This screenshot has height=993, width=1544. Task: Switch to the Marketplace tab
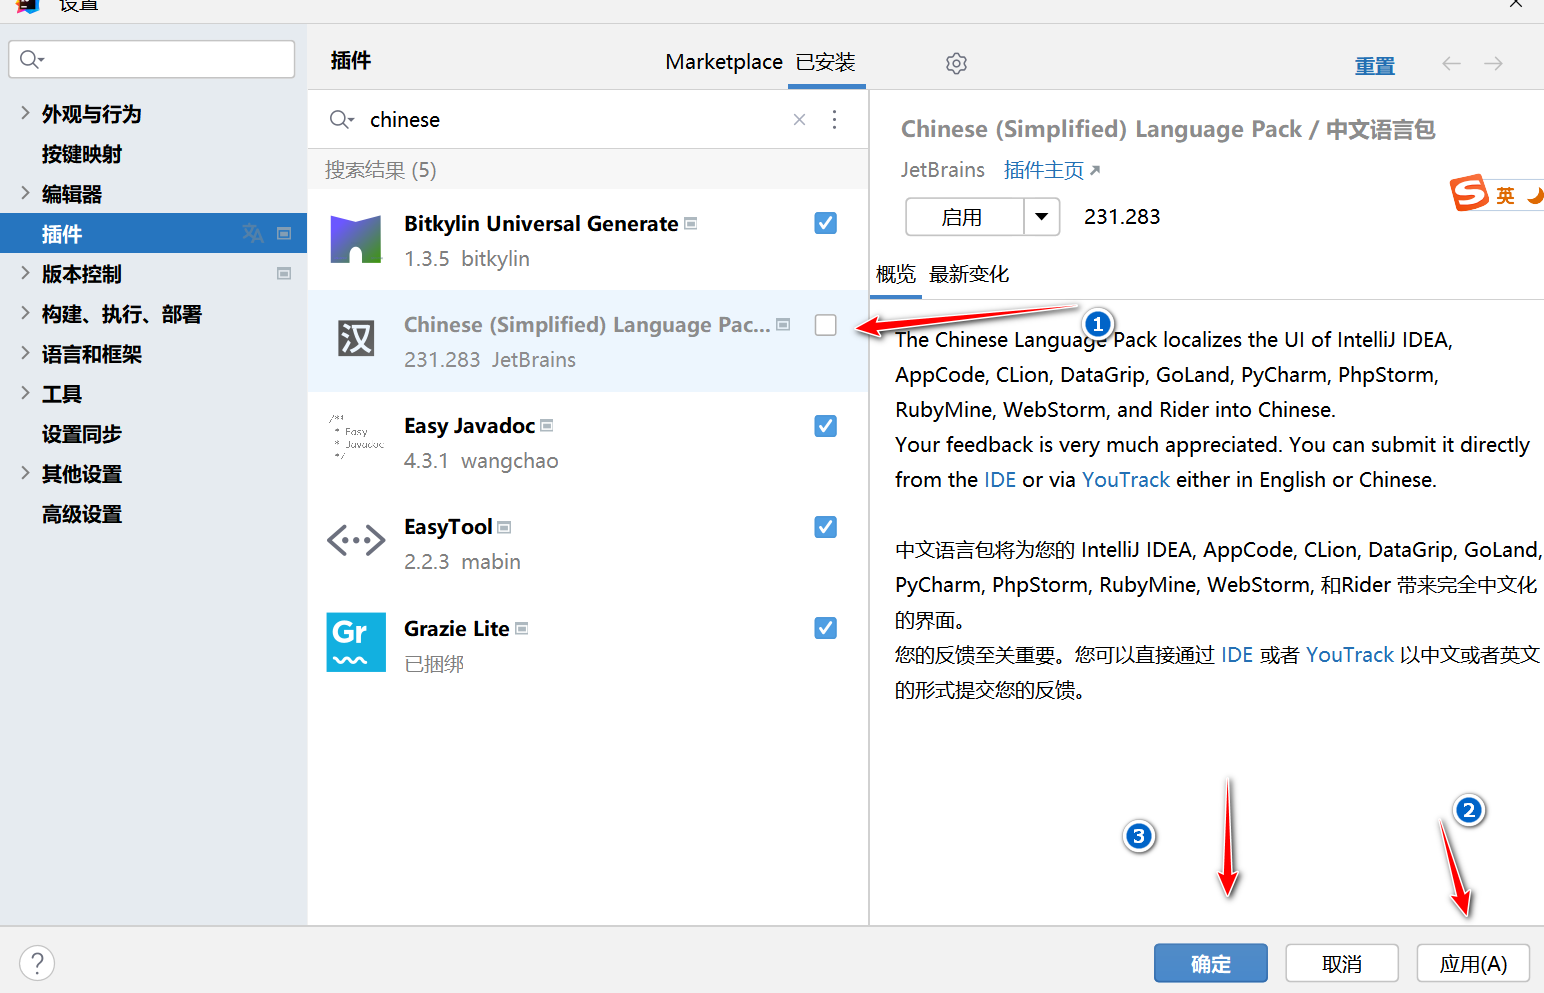coord(724,62)
